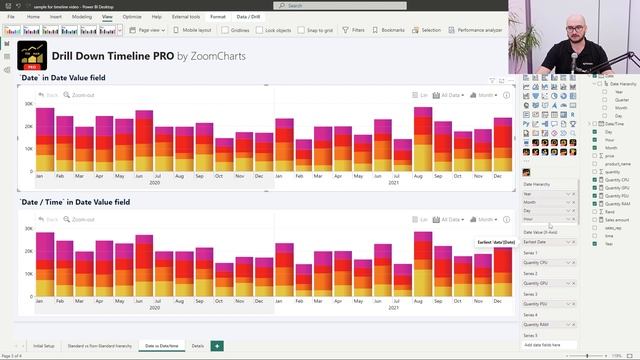The height and width of the screenshot is (360, 640).
Task: Open the Data / Drill ribbon tab
Action: pos(248,17)
